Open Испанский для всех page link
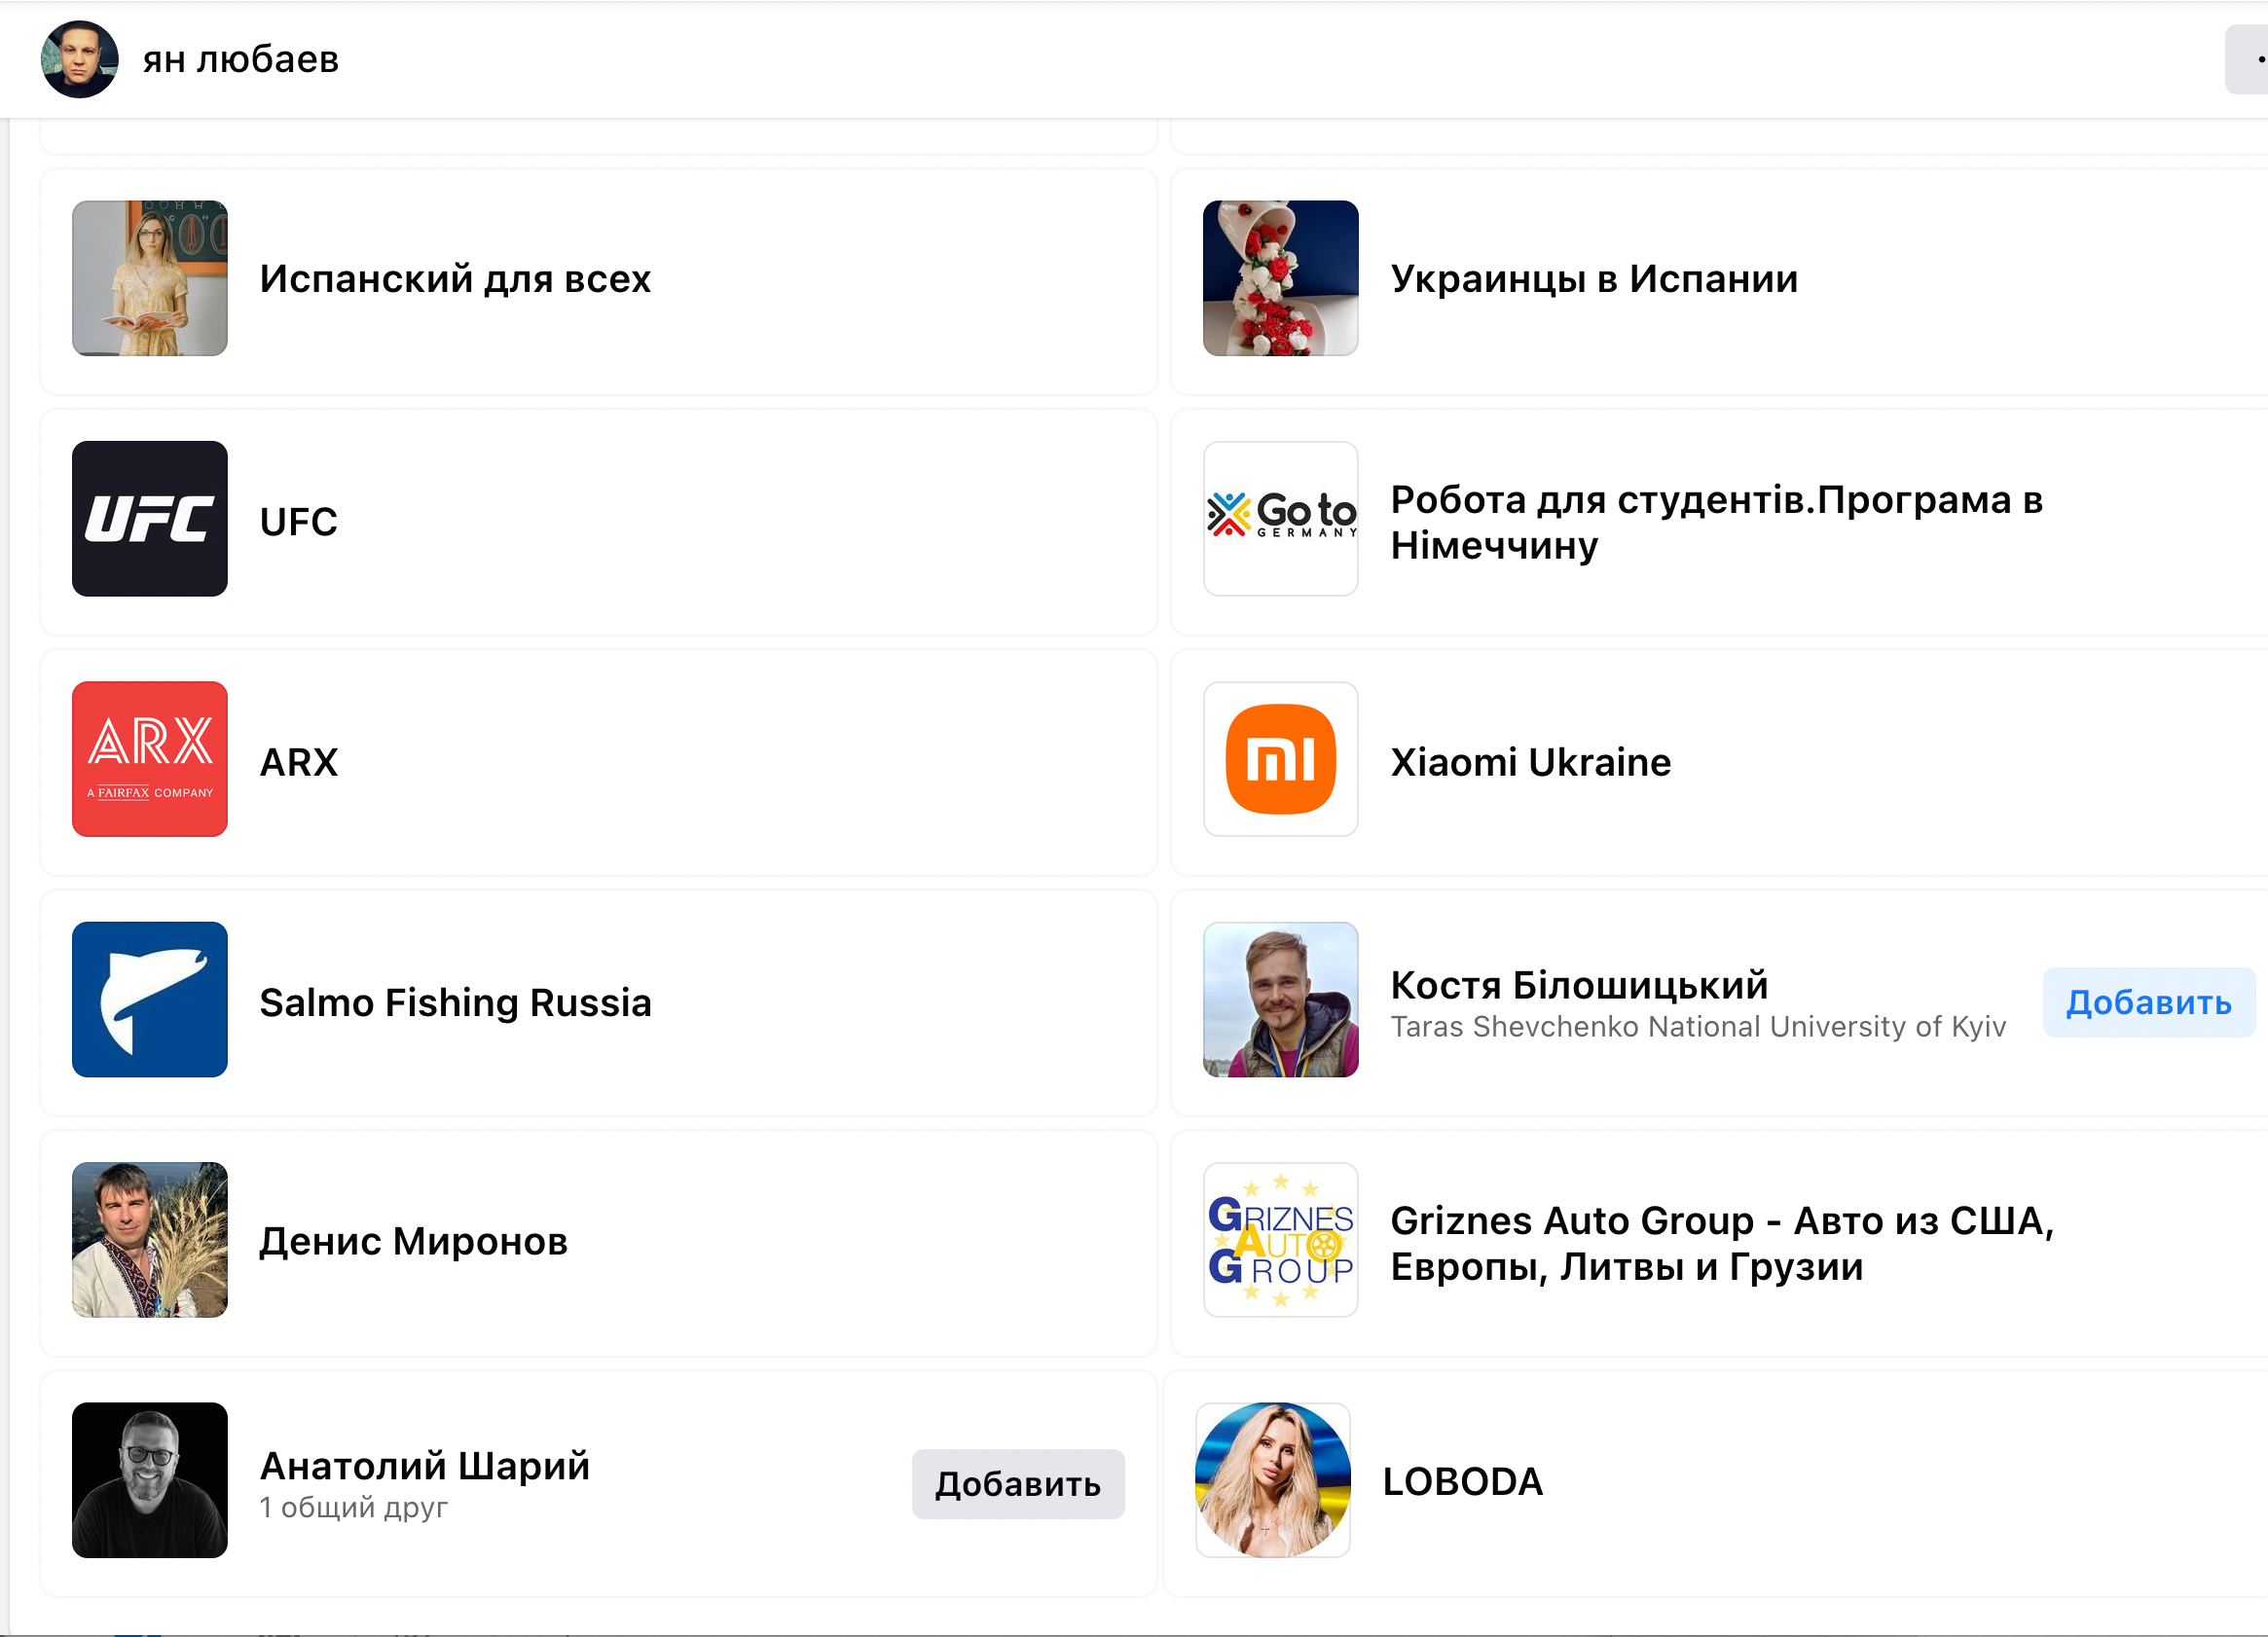This screenshot has width=2268, height=1637. (x=455, y=279)
